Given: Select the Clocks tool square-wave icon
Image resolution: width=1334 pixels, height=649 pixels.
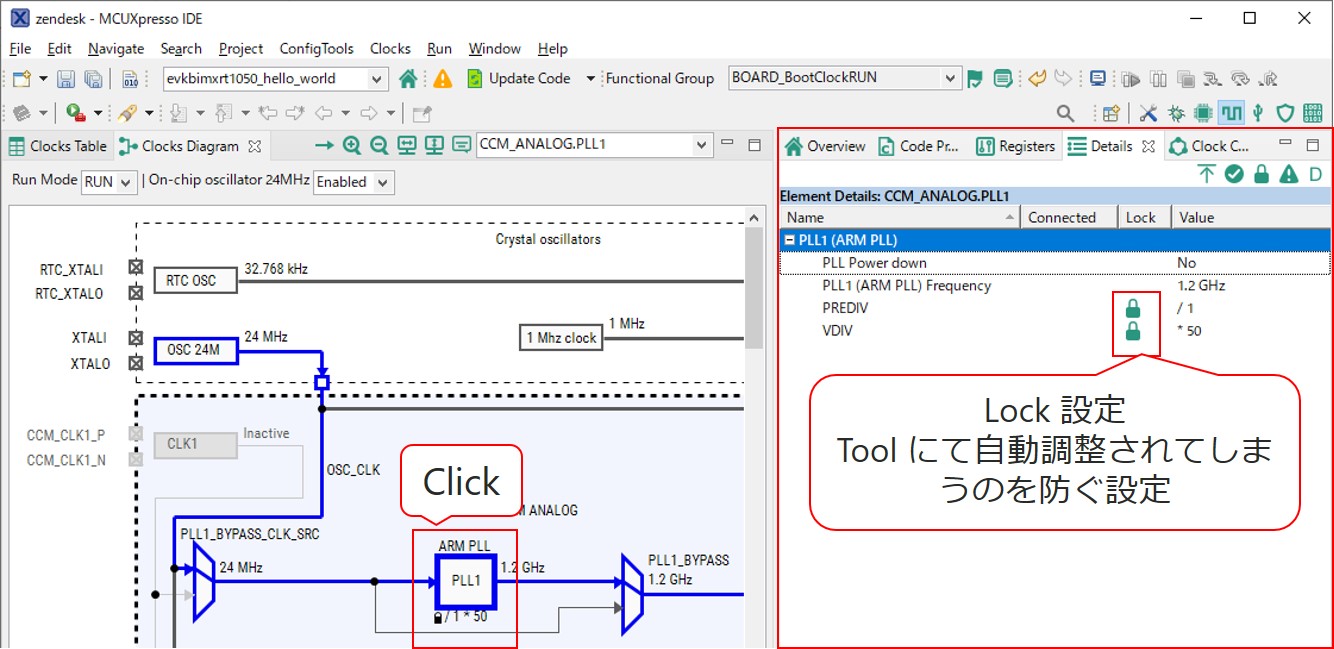Looking at the screenshot, I should 1231,113.
